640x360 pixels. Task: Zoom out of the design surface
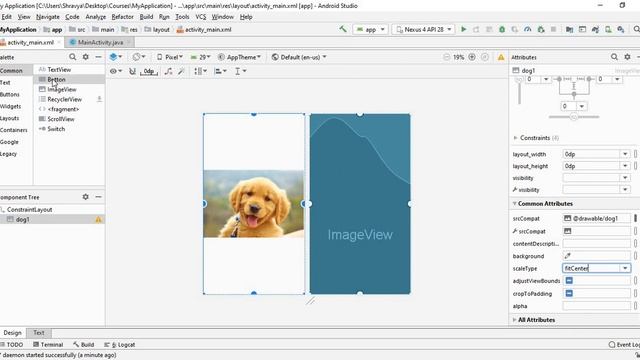(x=447, y=57)
